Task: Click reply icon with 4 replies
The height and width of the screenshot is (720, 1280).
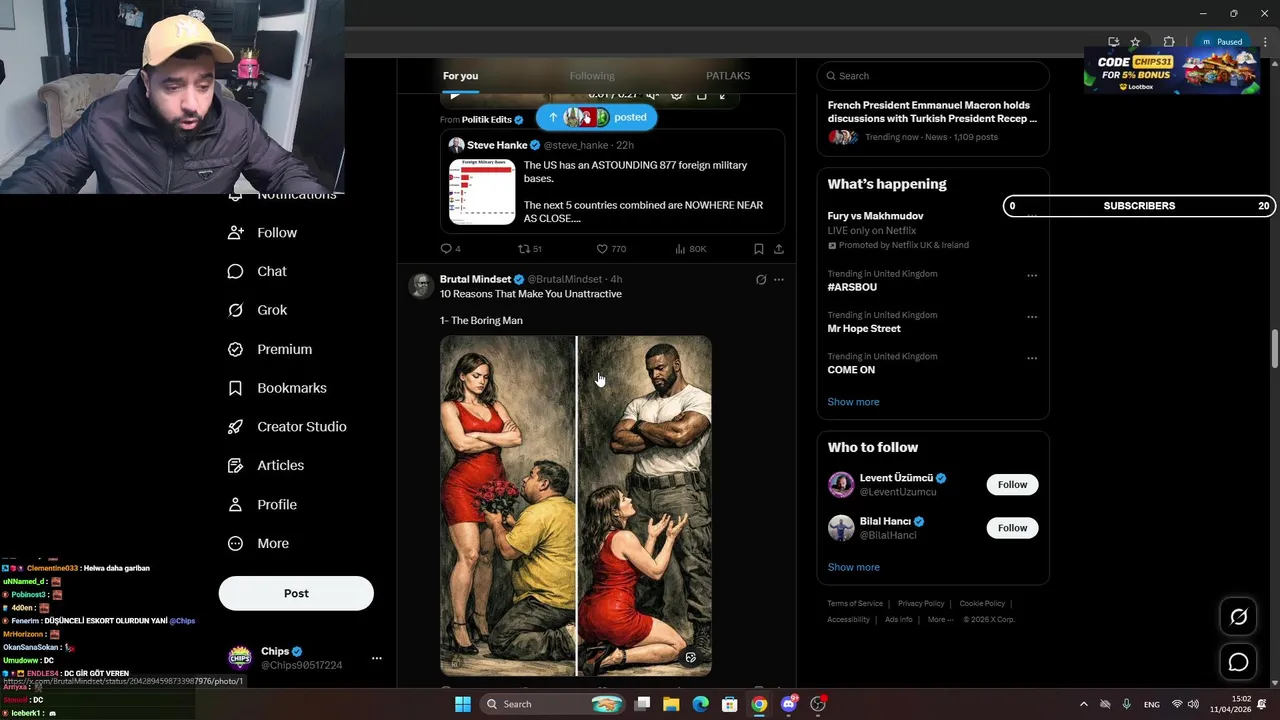Action: [451, 249]
